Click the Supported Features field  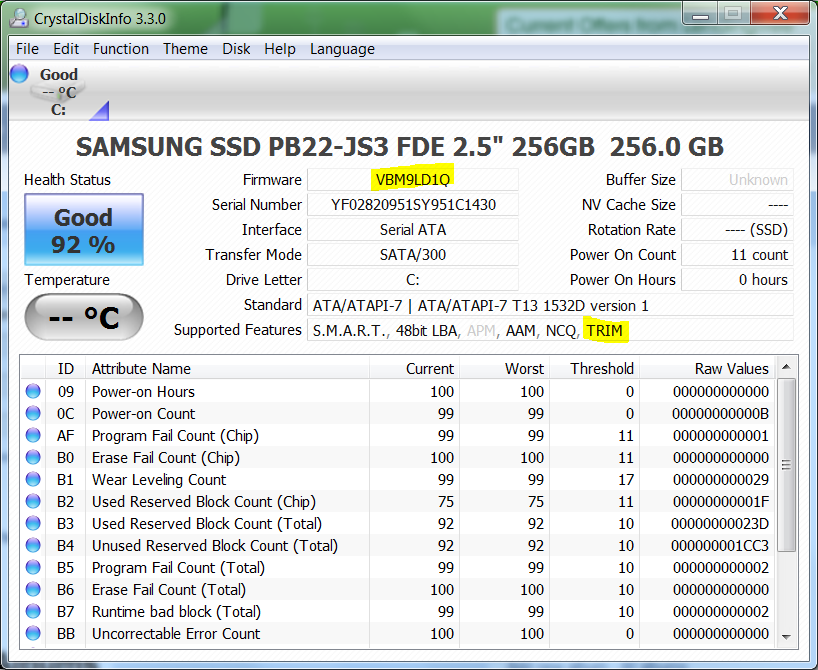coord(550,330)
